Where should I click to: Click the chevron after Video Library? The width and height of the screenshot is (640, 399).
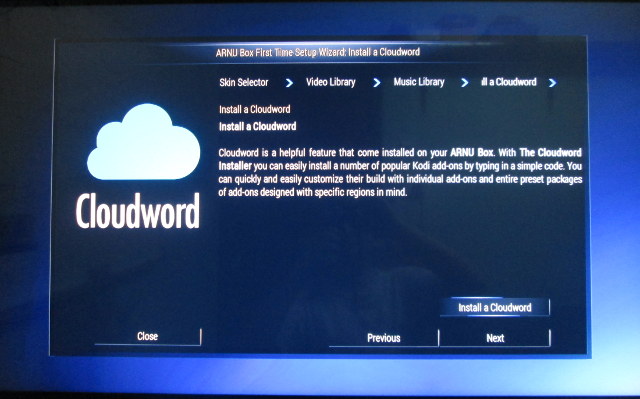click(x=377, y=83)
